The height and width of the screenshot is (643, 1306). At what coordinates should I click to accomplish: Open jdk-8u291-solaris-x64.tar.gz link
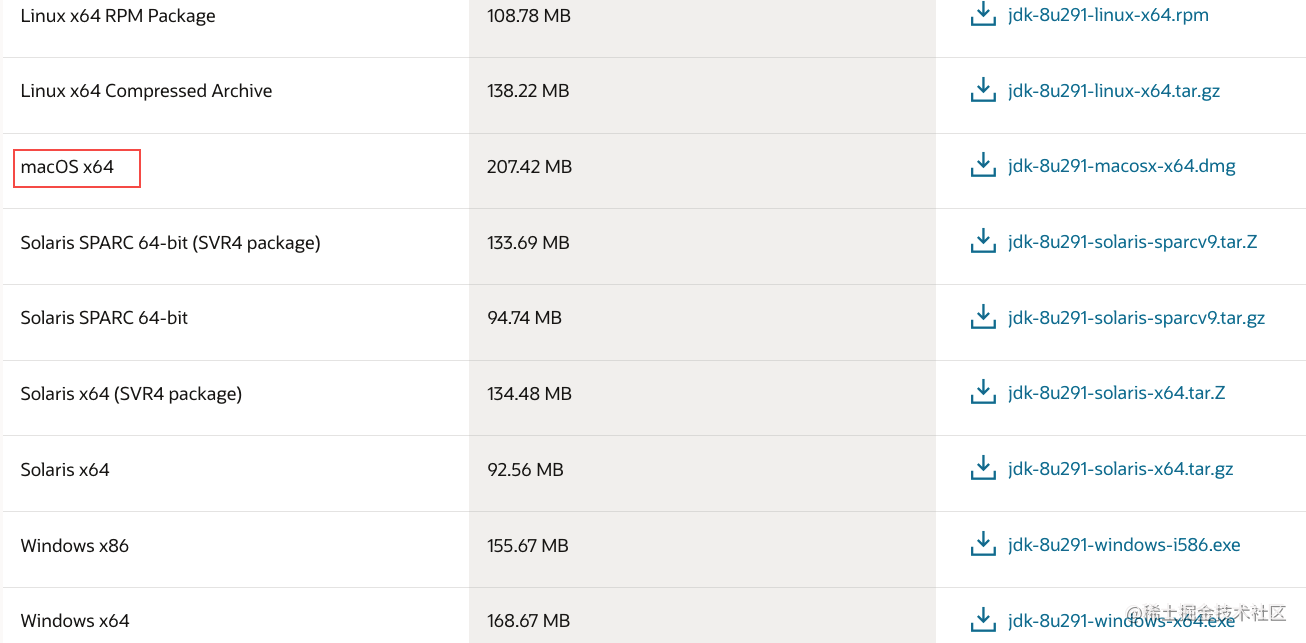[x=1120, y=469]
